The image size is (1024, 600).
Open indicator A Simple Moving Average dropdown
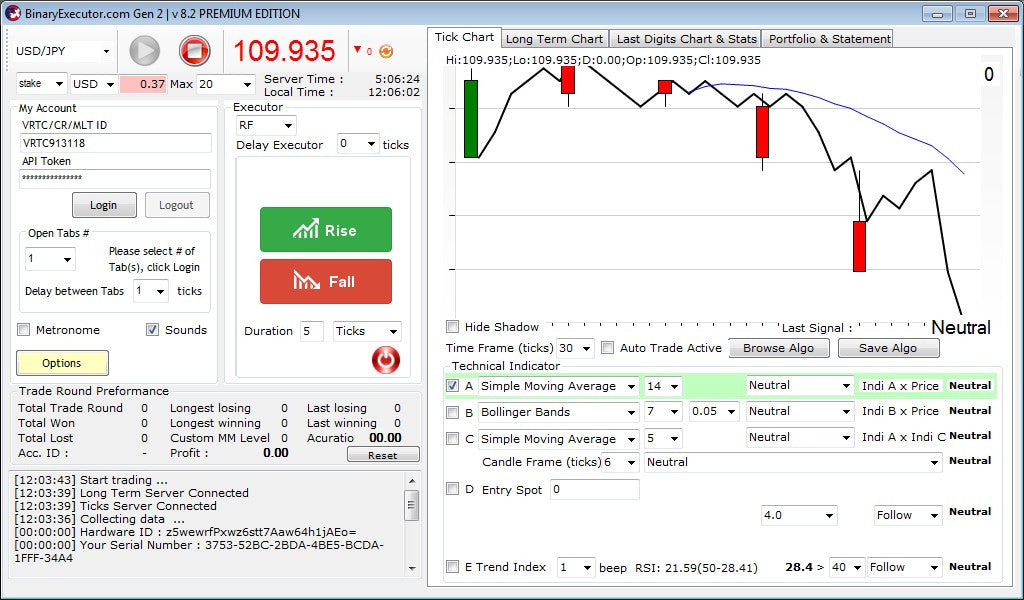pos(558,386)
